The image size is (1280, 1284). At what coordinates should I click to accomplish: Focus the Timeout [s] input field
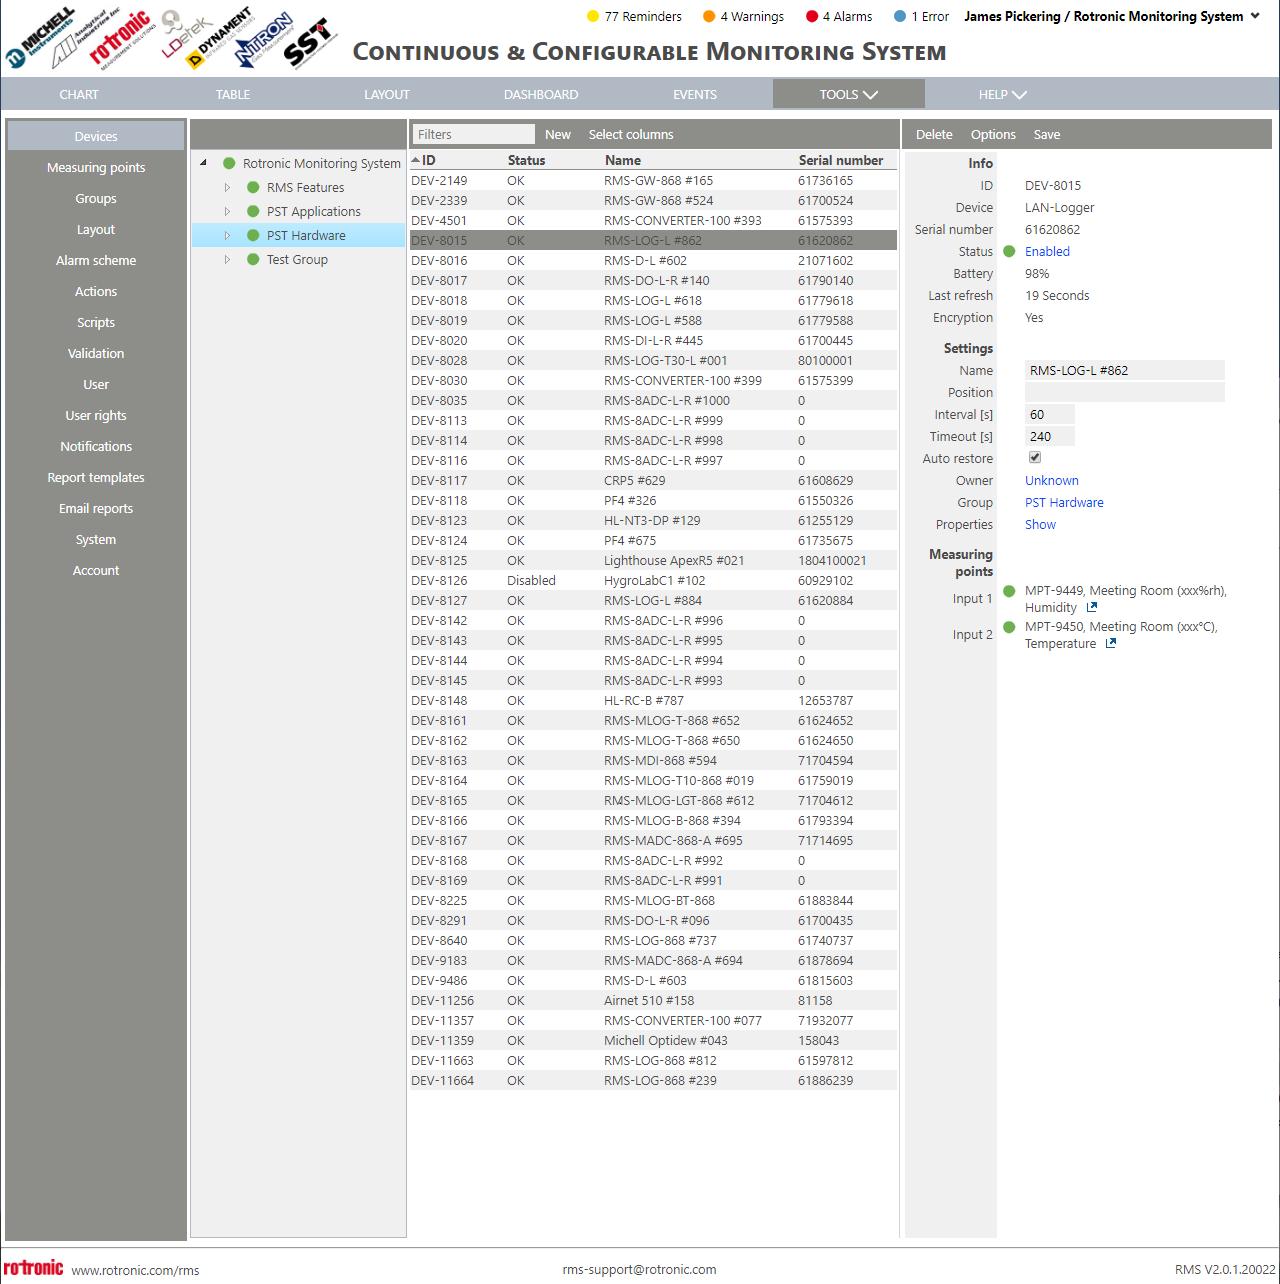[1050, 436]
